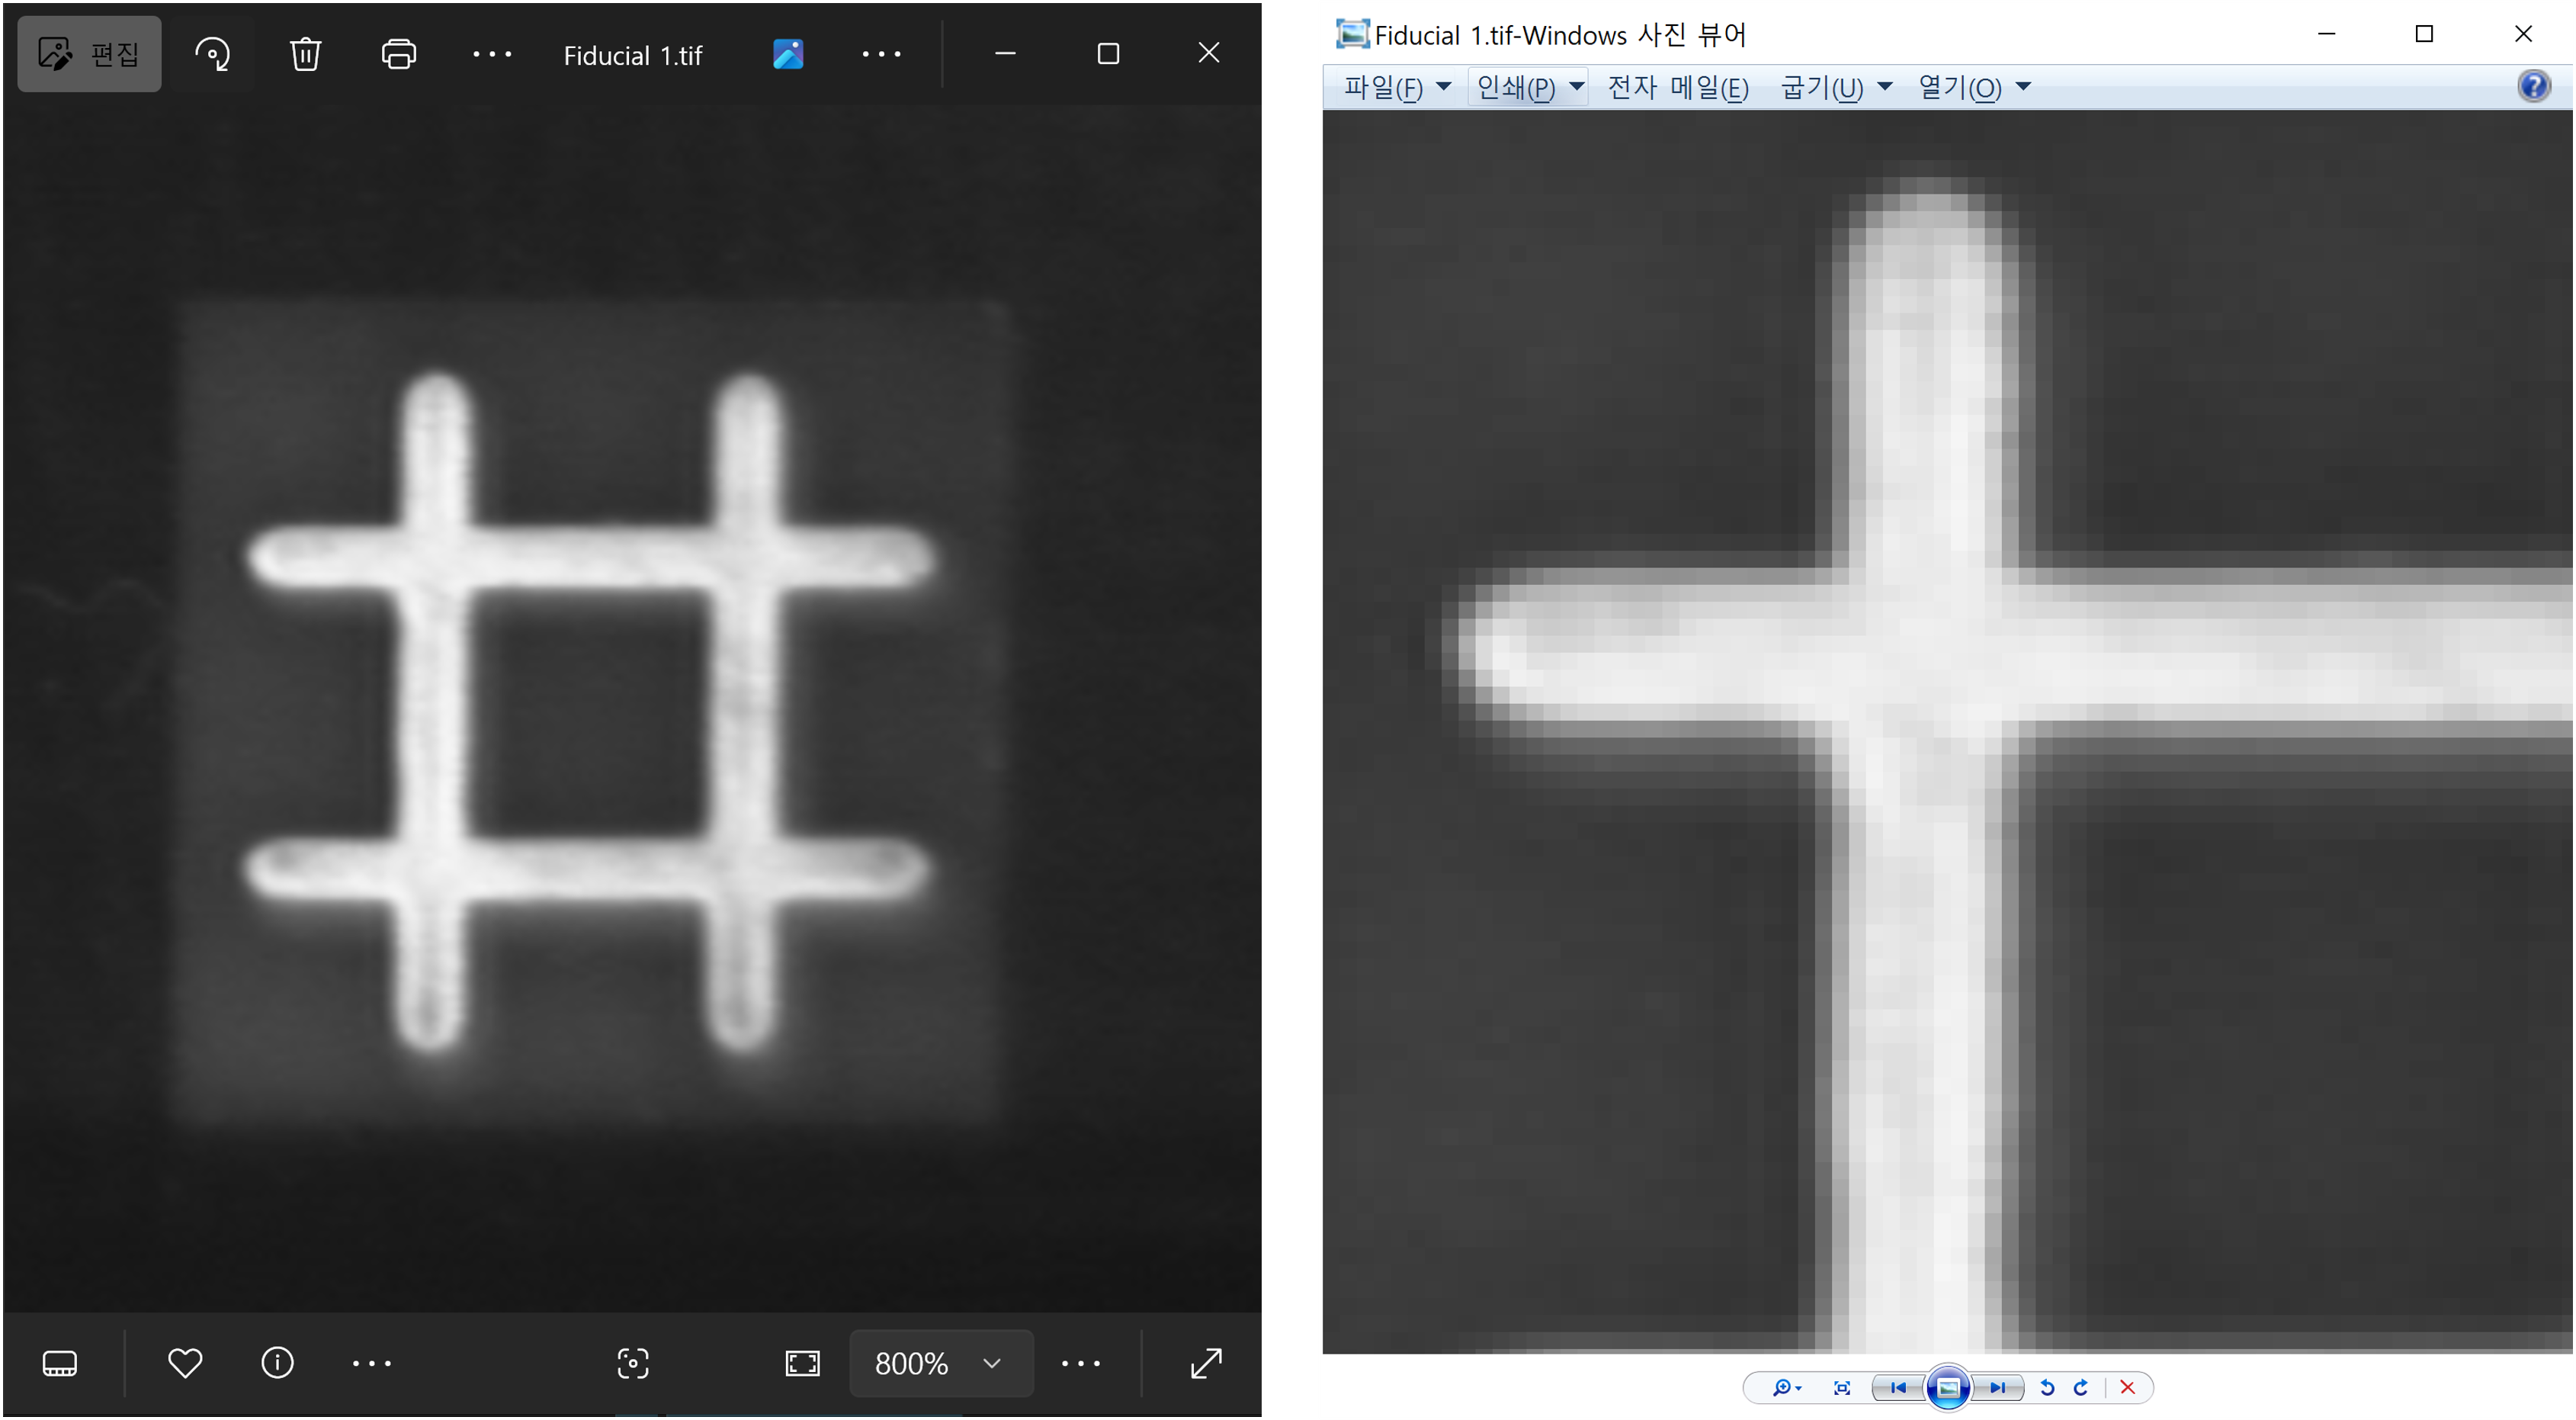Open the 파일(F) menu in Photo Viewer

pyautogui.click(x=1396, y=88)
